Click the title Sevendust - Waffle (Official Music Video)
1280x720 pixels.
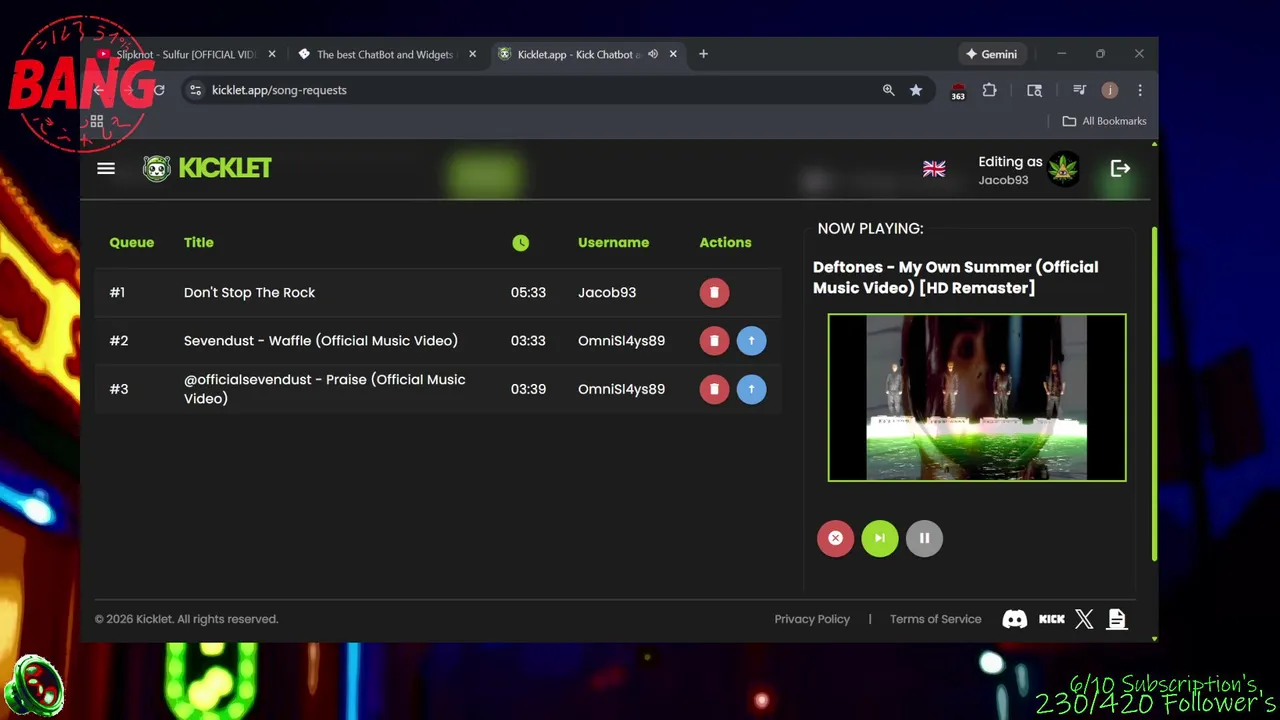[321, 341]
